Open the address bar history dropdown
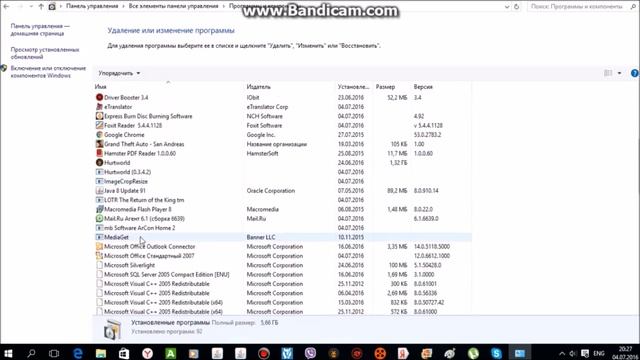Image resolution: width=640 pixels, height=360 pixels. pos(507,7)
